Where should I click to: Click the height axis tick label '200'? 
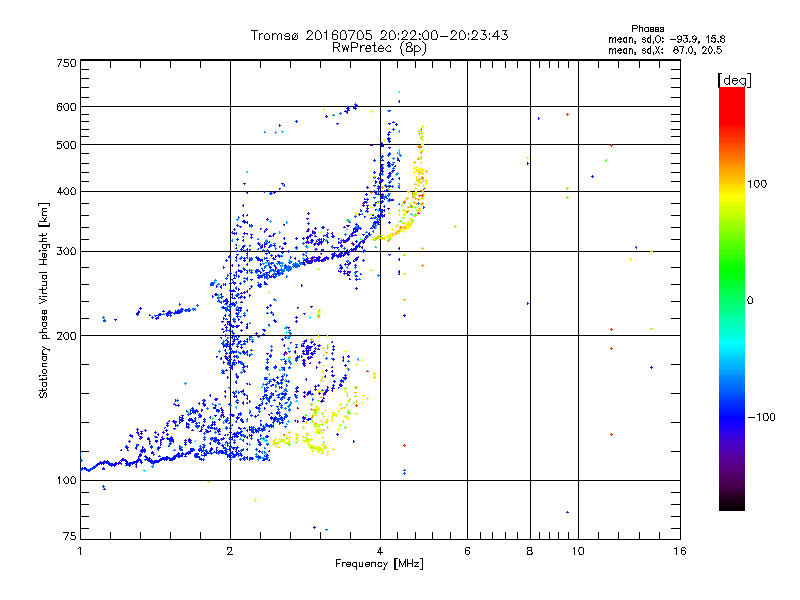[x=66, y=336]
